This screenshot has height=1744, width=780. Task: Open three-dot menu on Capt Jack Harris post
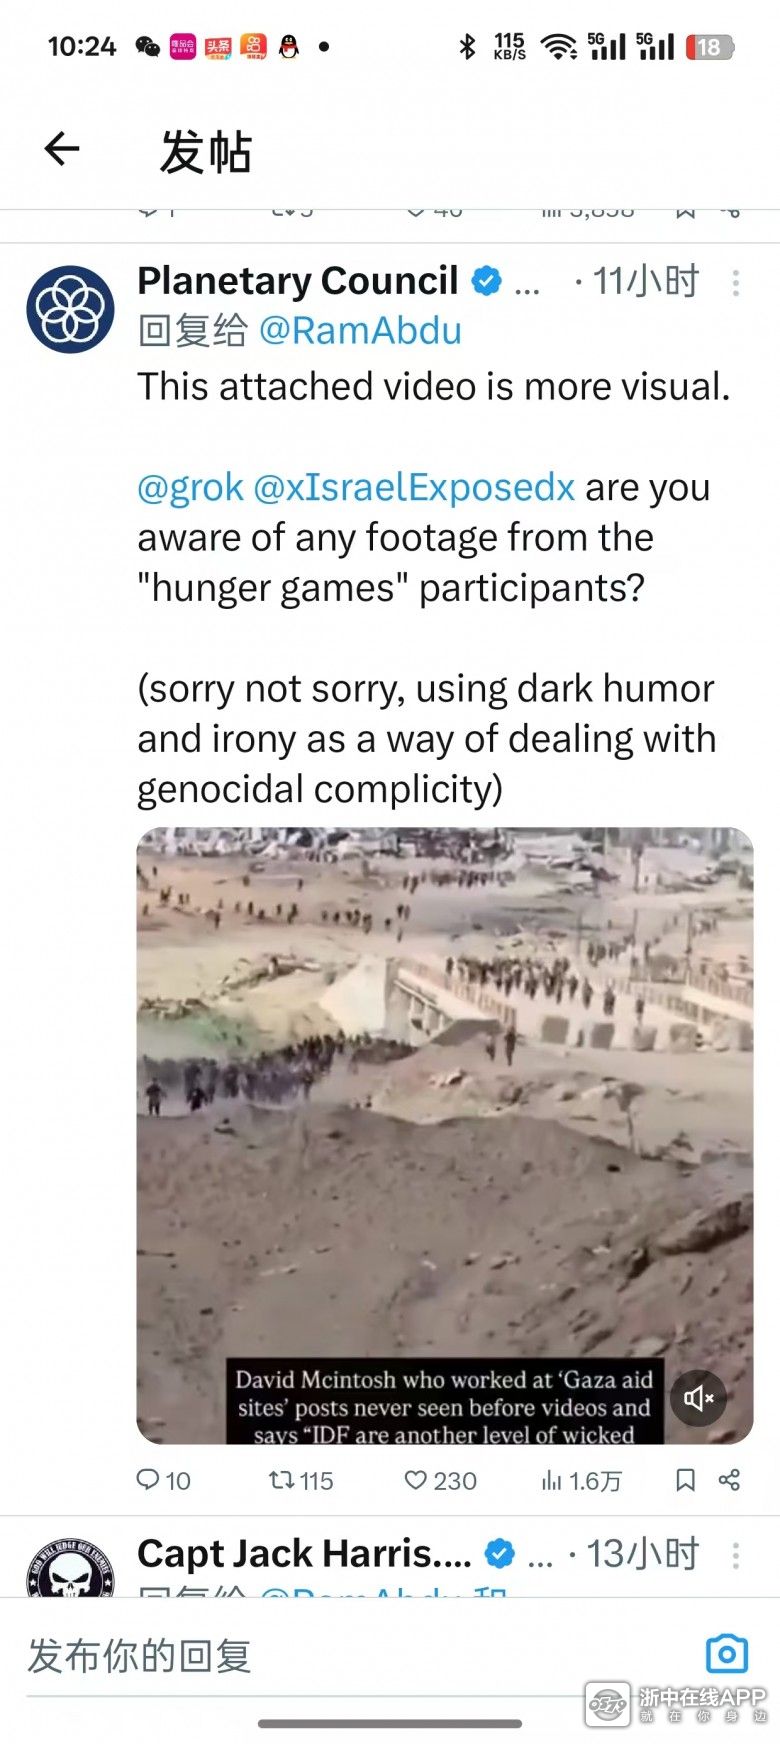[x=735, y=1555]
